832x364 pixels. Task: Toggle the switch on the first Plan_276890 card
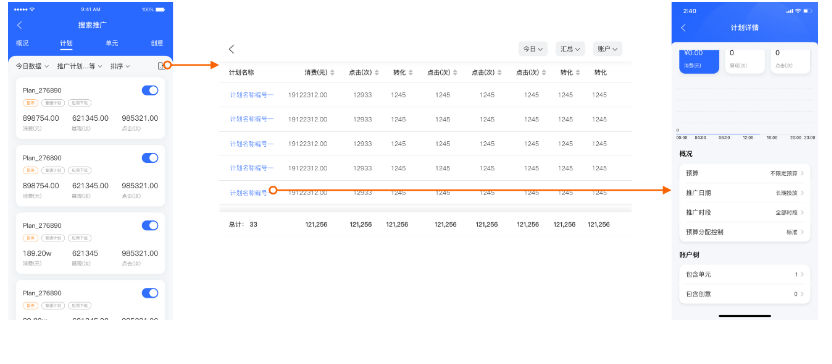tap(150, 91)
